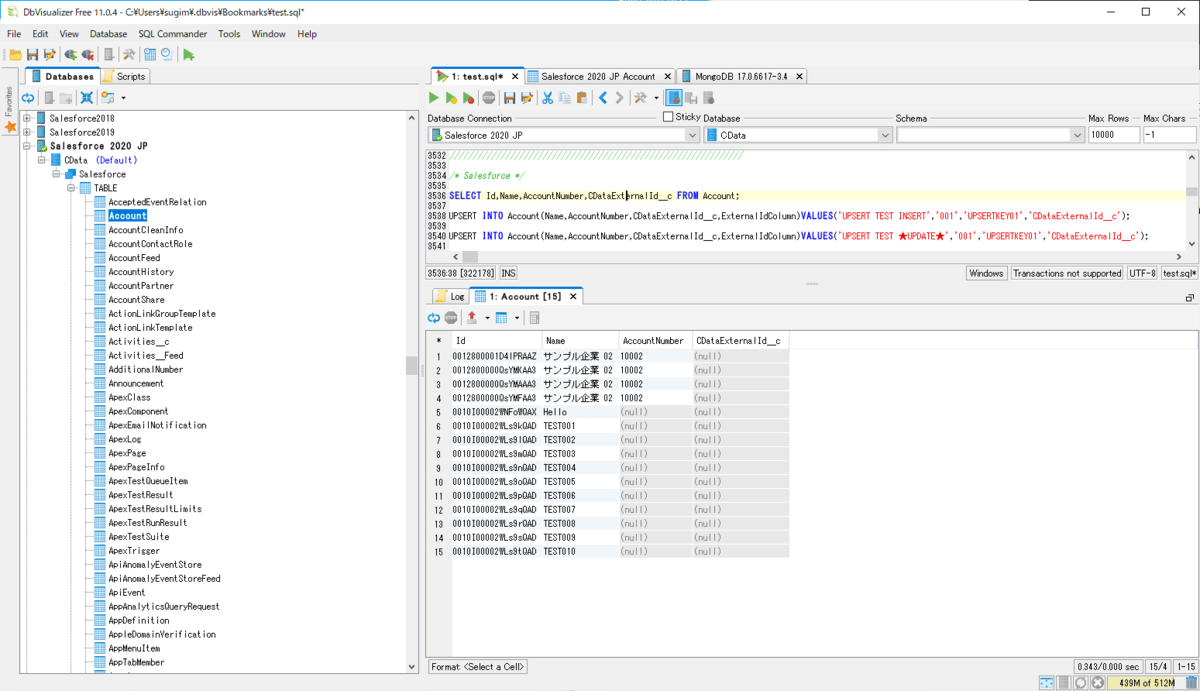Switch to the Log tab
The height and width of the screenshot is (691, 1200).
[450, 297]
